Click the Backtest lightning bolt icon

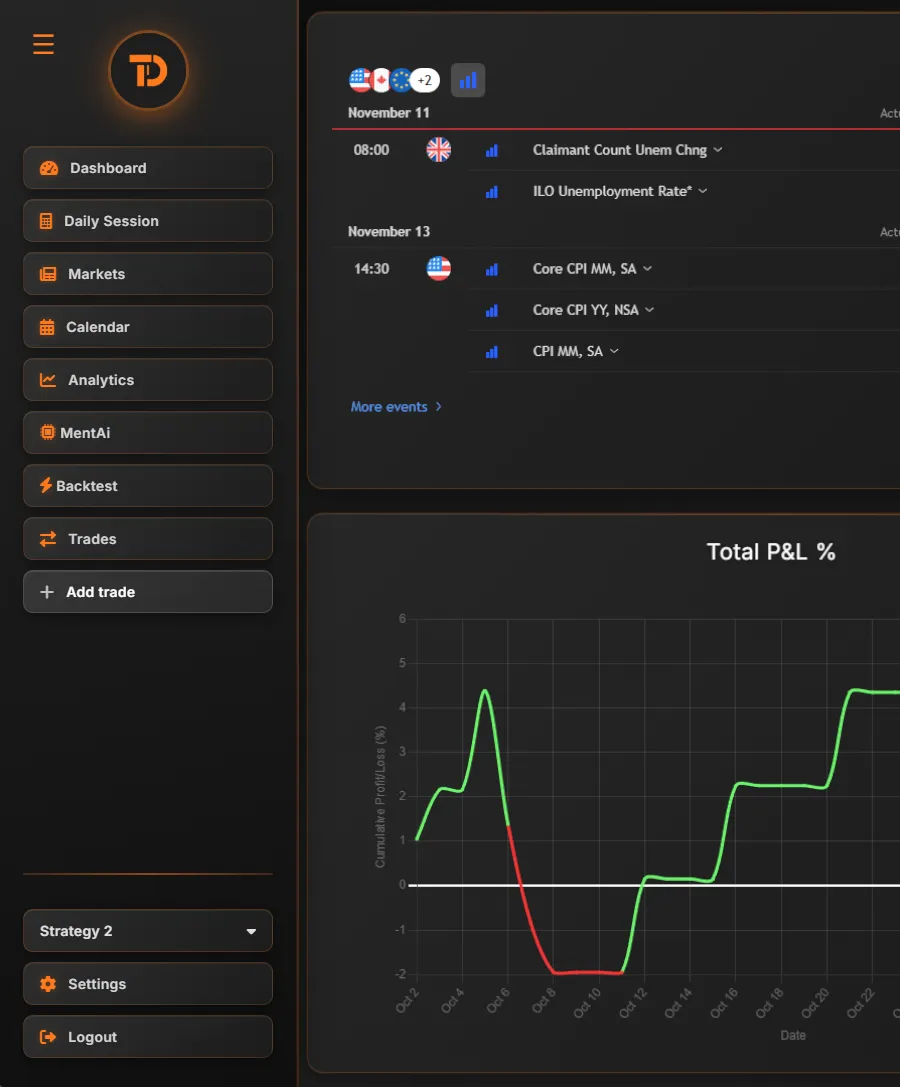(x=46, y=485)
